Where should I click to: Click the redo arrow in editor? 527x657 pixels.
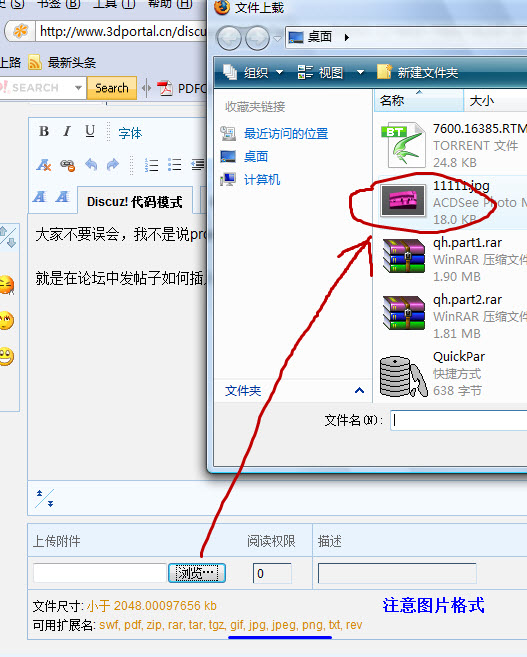(x=113, y=165)
